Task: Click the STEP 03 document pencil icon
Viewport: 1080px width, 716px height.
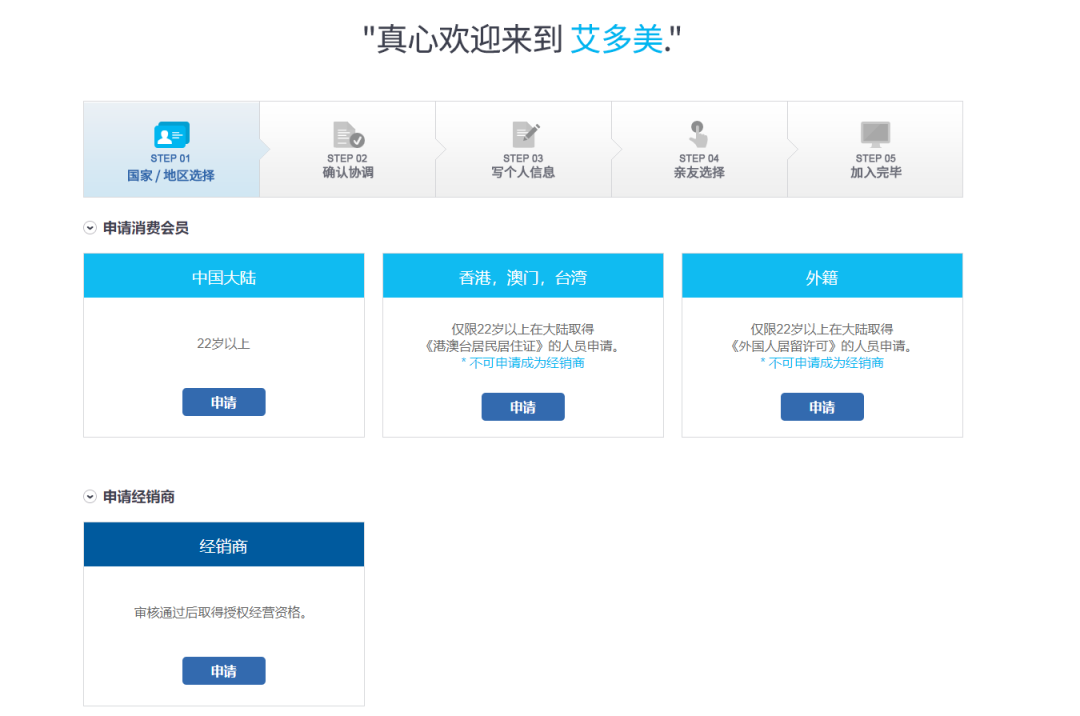Action: tap(526, 134)
